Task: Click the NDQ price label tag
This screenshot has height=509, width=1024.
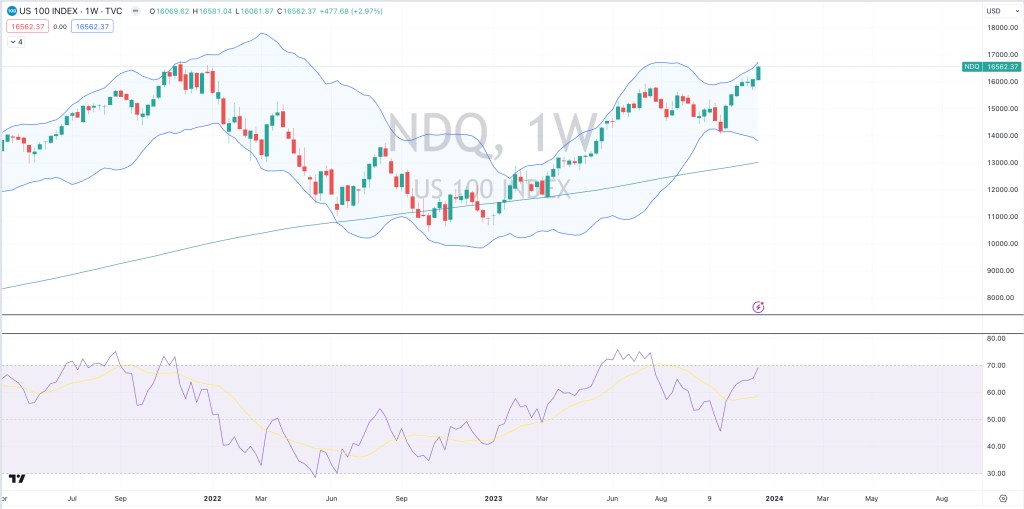Action: [971, 66]
